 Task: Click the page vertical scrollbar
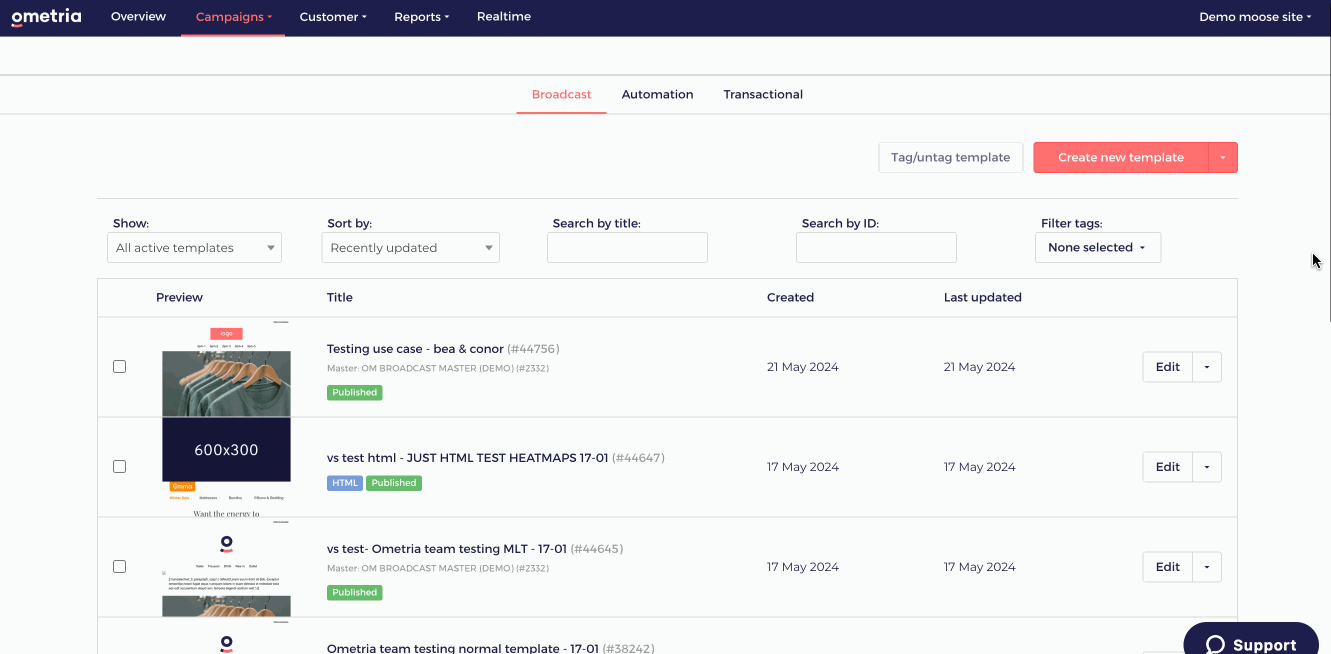pyautogui.click(x=1327, y=180)
